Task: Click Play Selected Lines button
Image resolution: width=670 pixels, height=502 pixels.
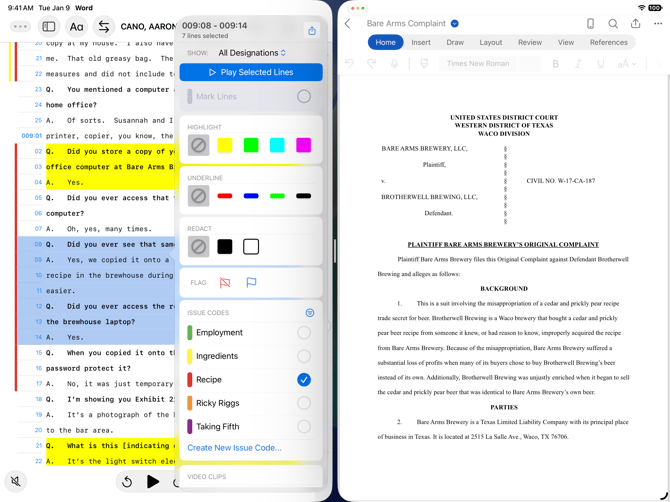Action: (x=251, y=72)
